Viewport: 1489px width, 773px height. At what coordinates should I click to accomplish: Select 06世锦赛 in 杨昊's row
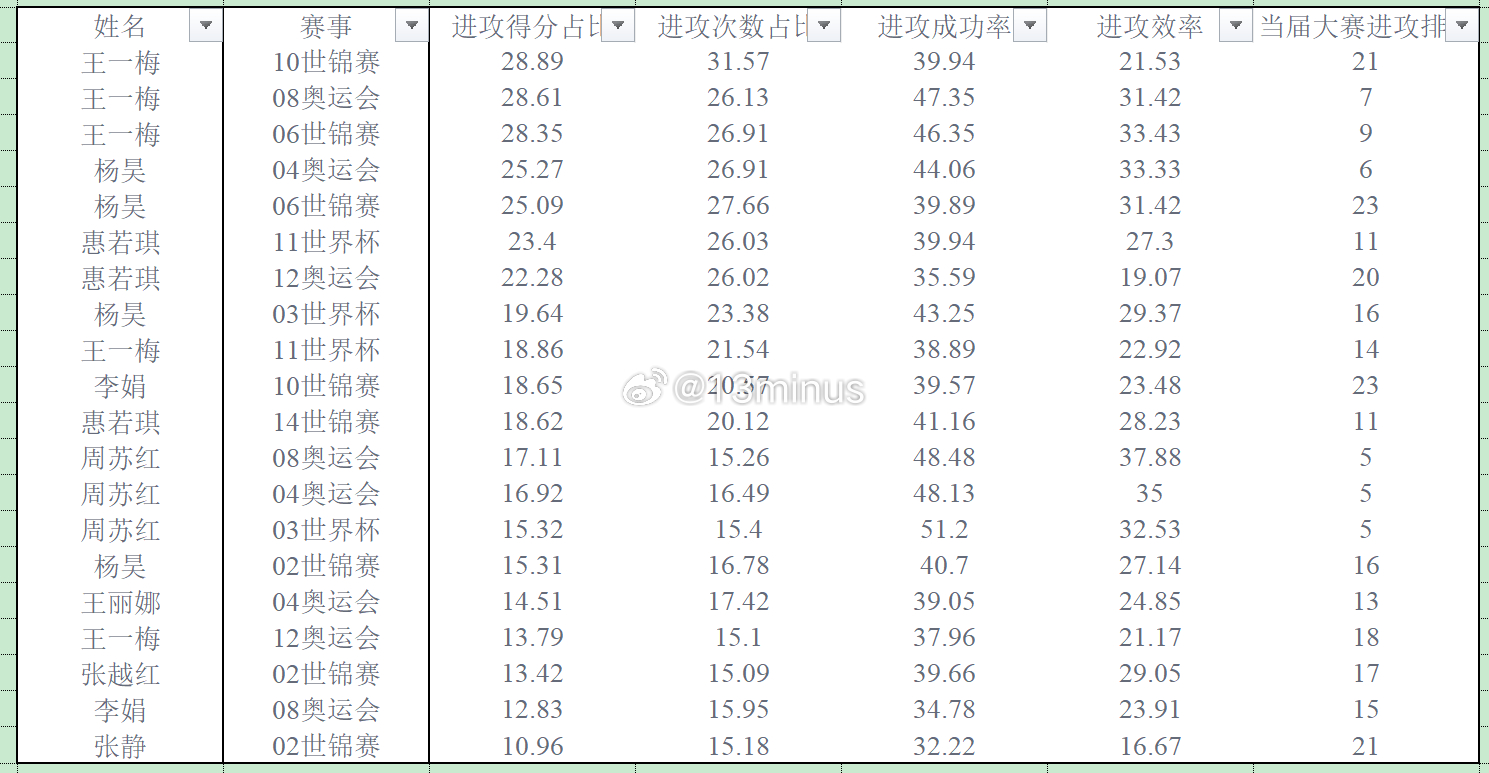point(326,206)
